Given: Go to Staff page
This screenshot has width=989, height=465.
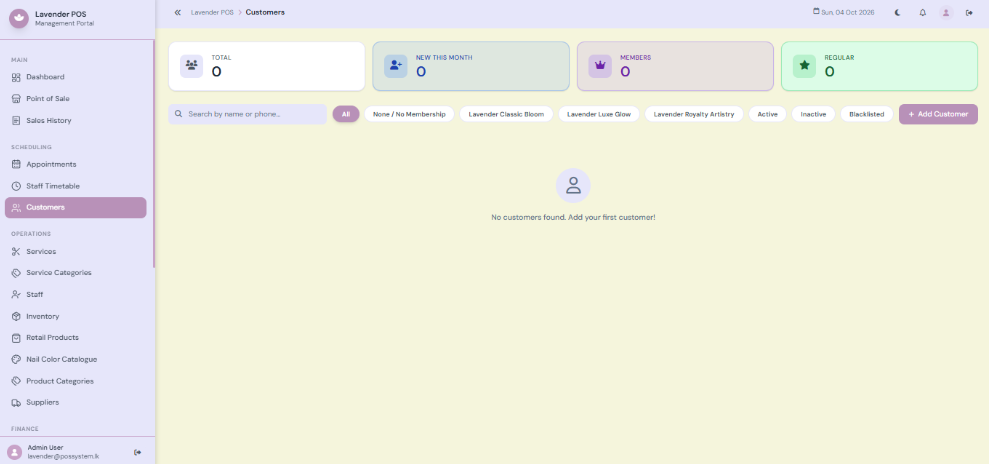Looking at the screenshot, I should [76, 295].
